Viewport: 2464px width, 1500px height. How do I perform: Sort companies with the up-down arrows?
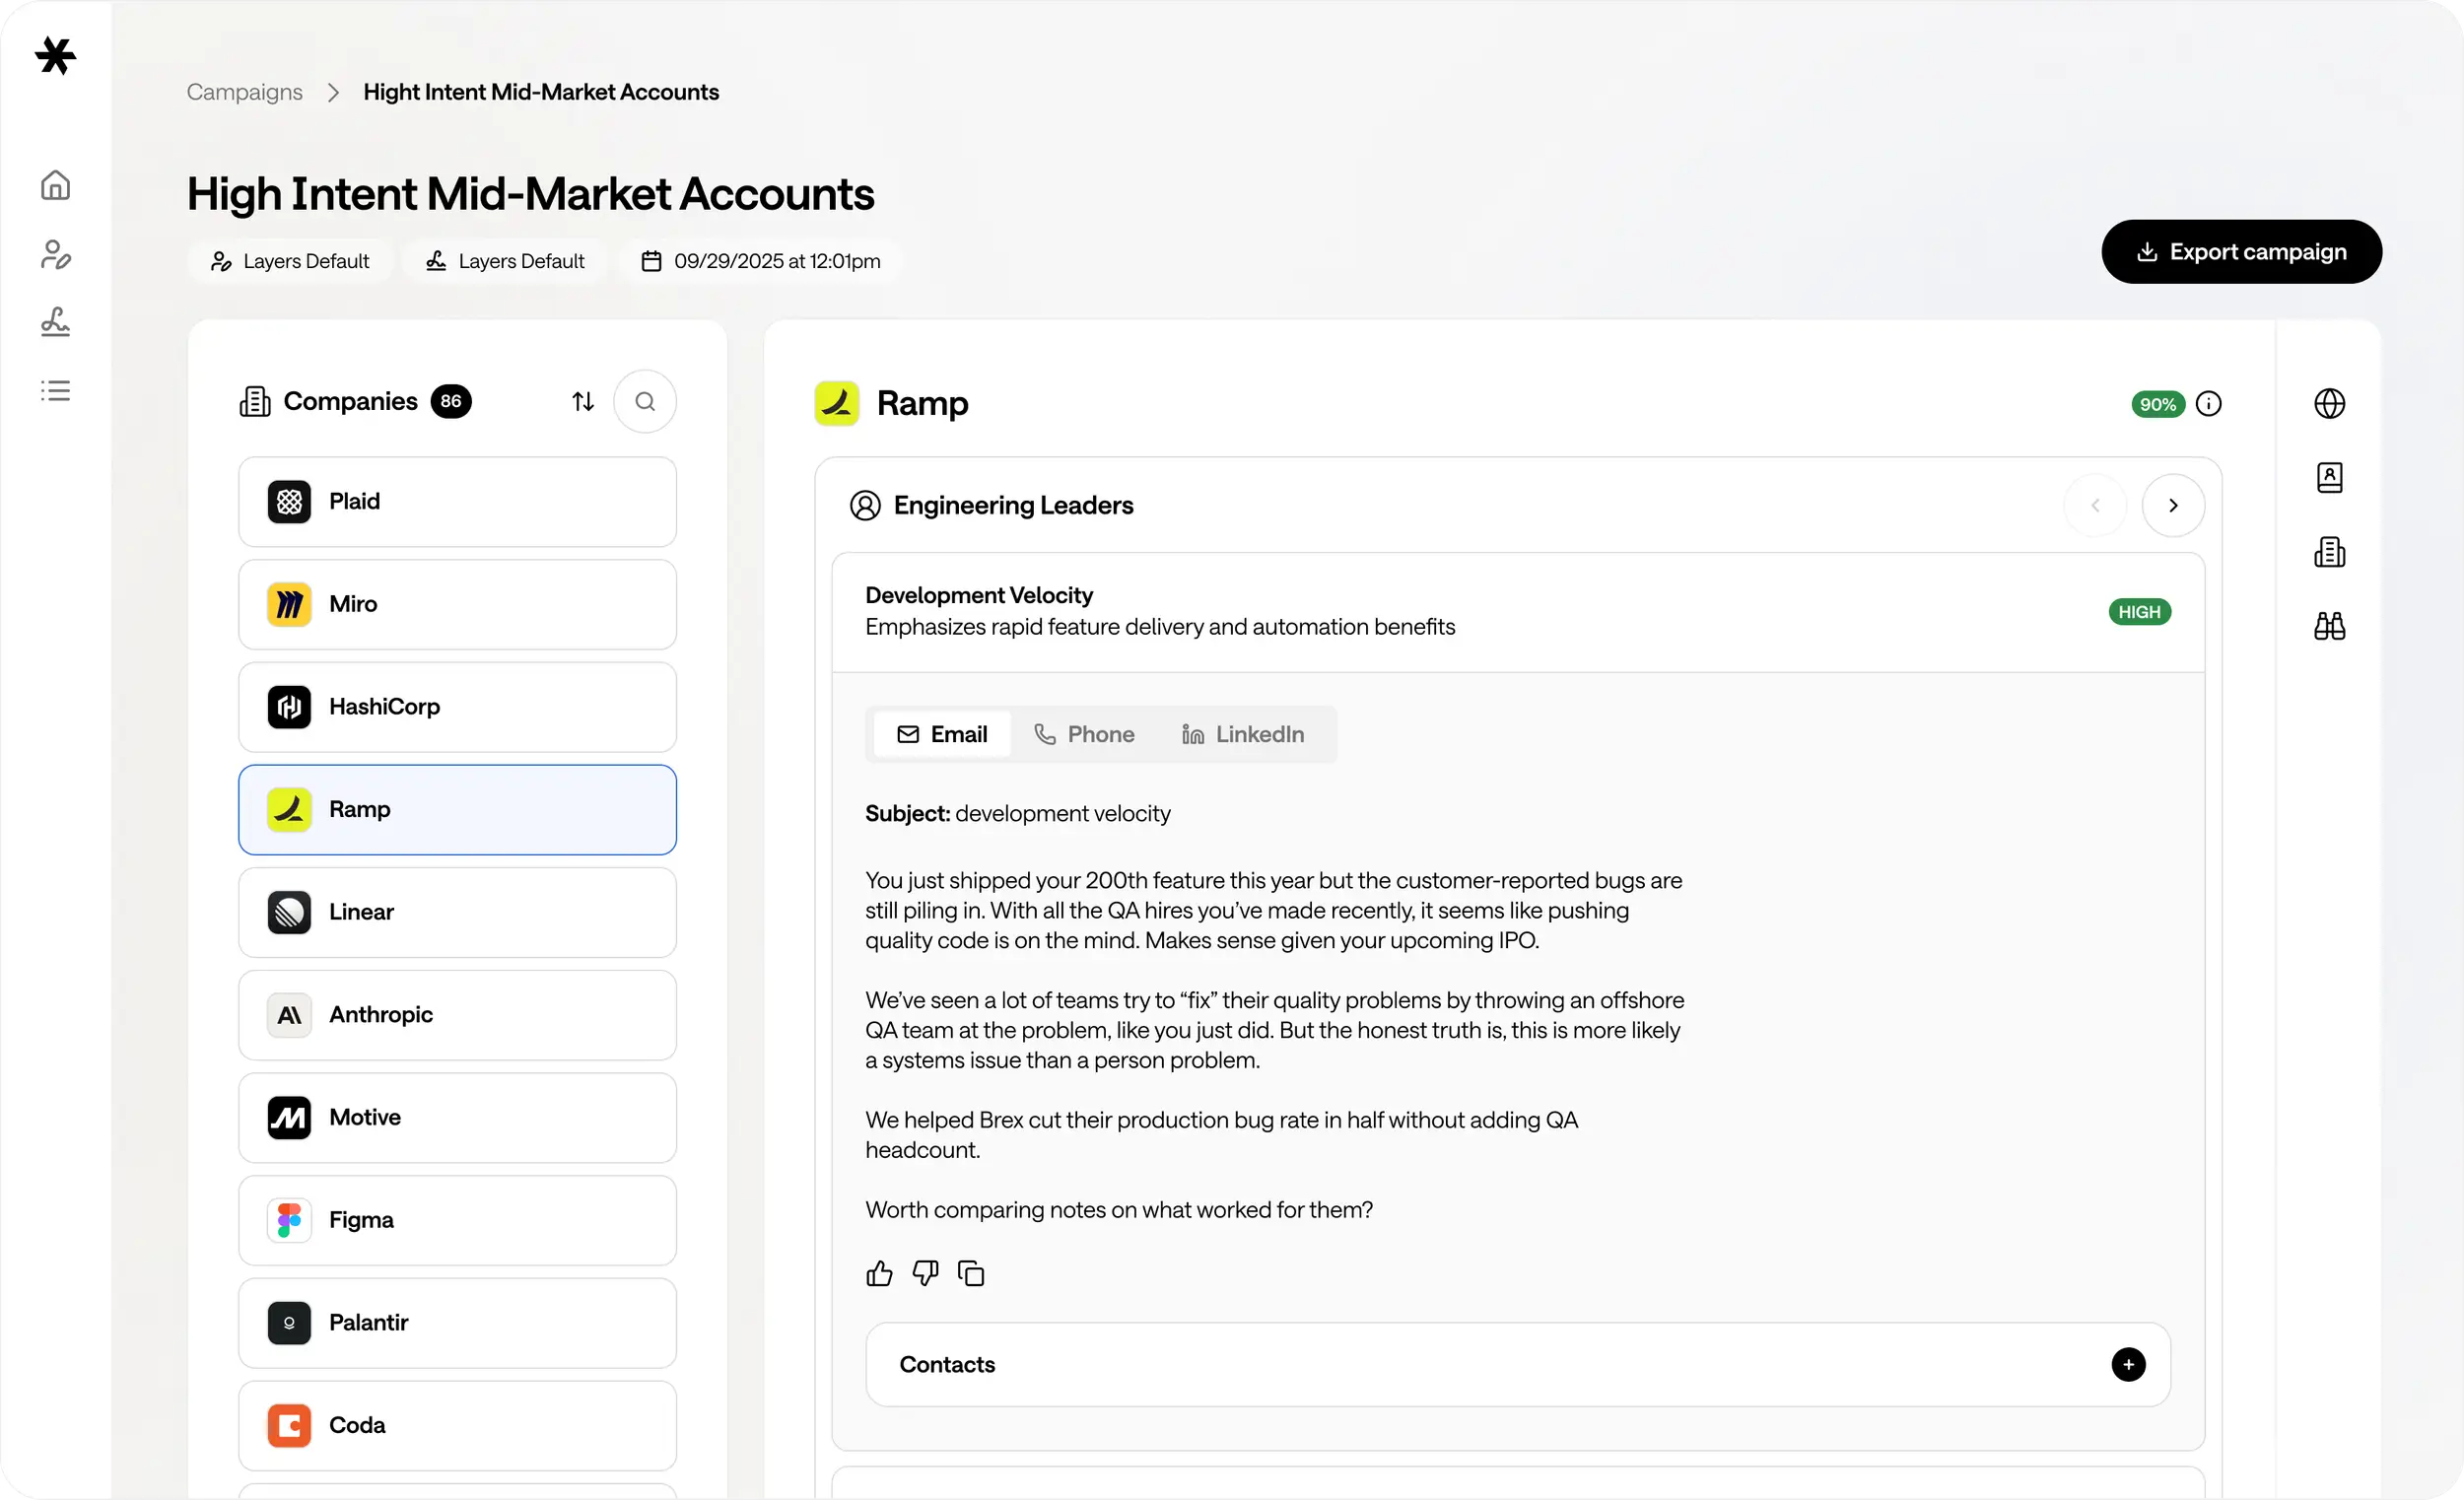click(x=583, y=401)
